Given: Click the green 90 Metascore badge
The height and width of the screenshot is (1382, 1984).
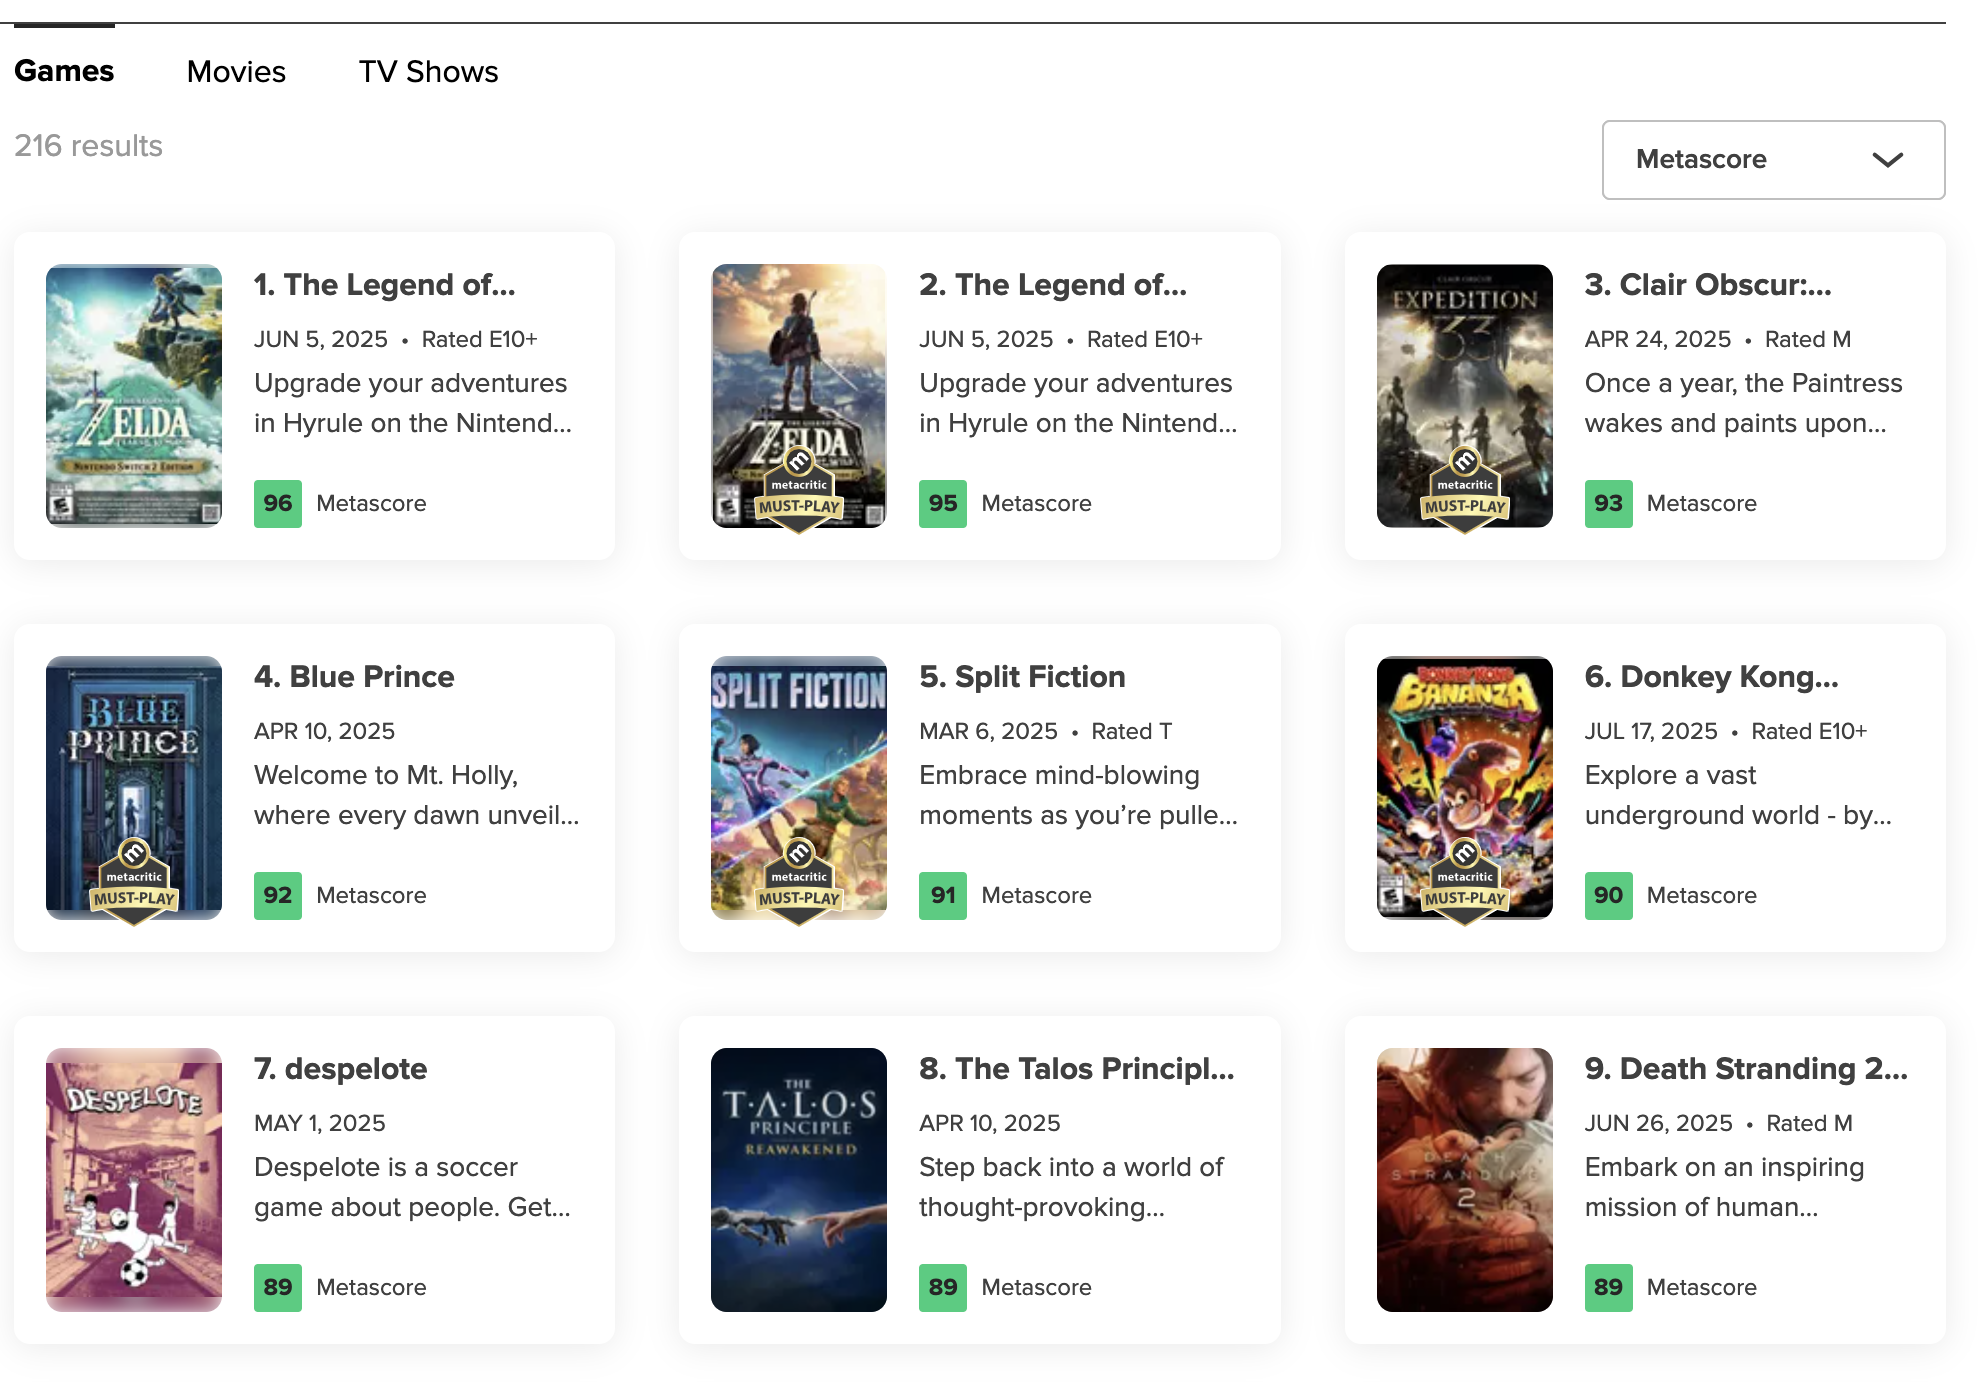Looking at the screenshot, I should [1608, 895].
